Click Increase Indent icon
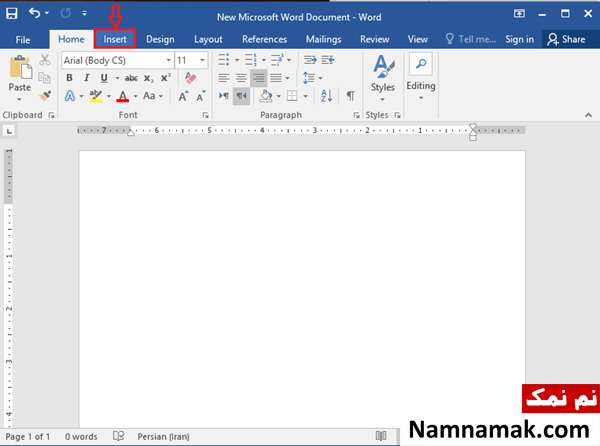Image resolution: width=600 pixels, height=446 pixels. click(x=328, y=60)
